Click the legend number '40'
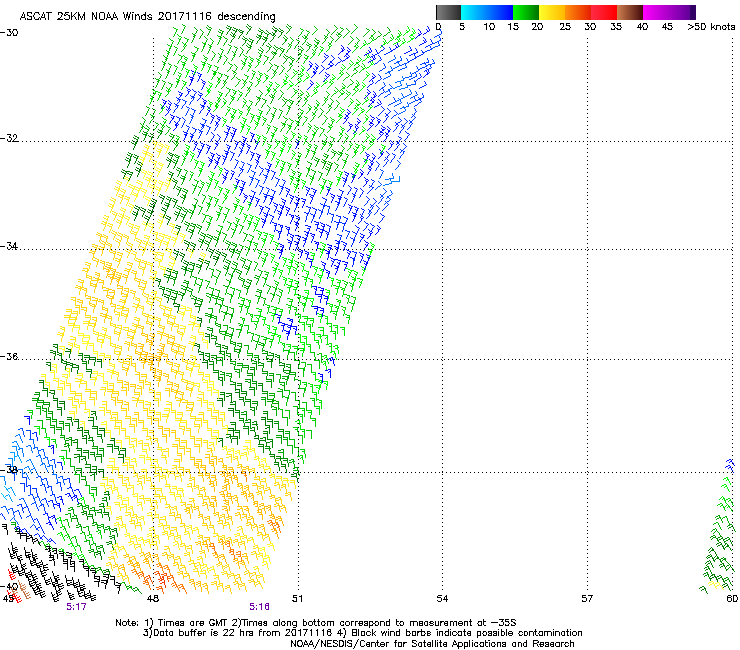The image size is (740, 650). pos(642,27)
